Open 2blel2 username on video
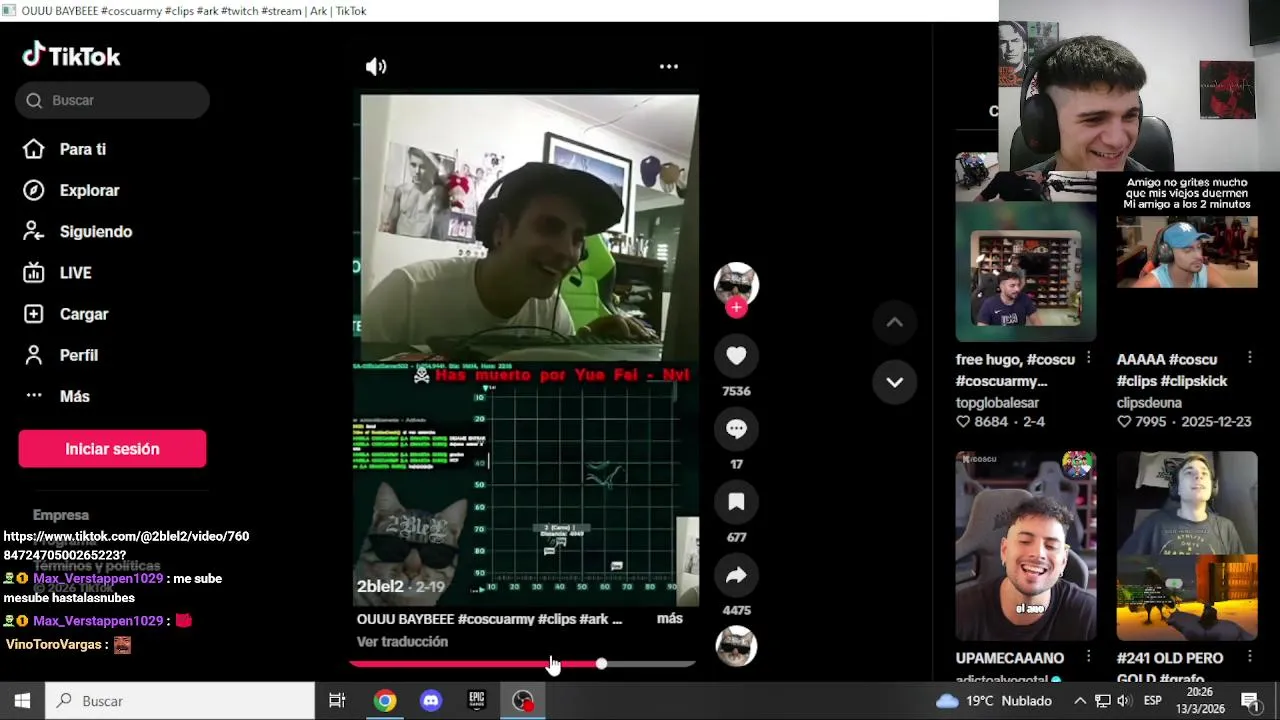 coord(380,587)
